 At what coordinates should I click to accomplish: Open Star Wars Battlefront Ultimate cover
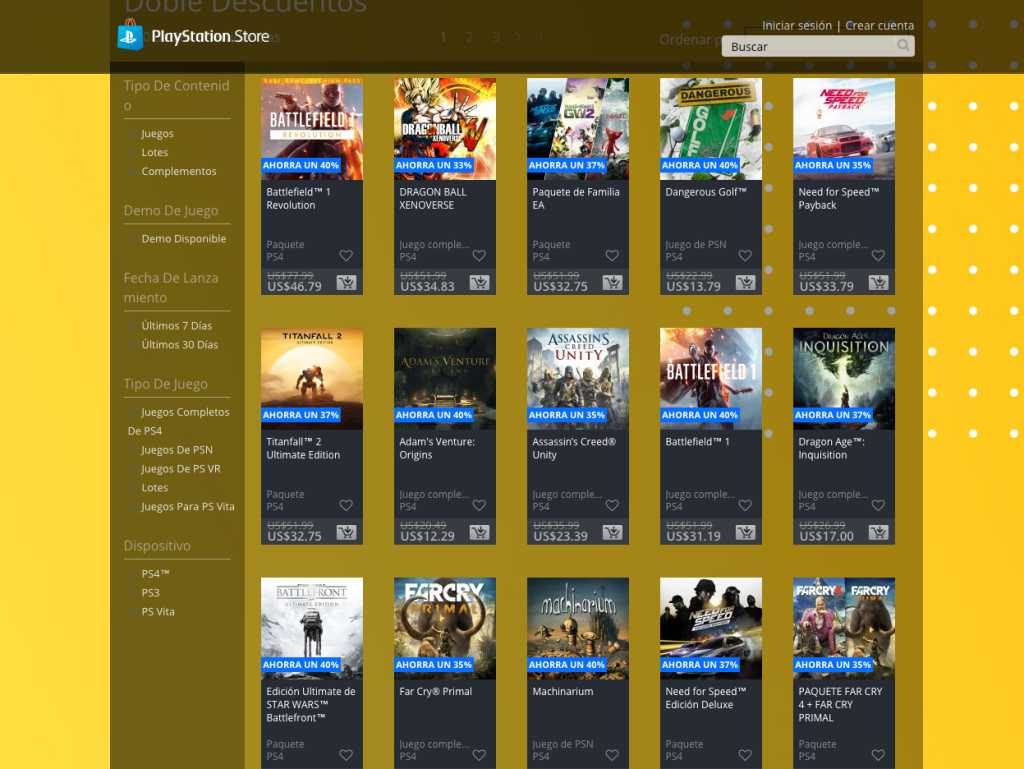[x=312, y=628]
